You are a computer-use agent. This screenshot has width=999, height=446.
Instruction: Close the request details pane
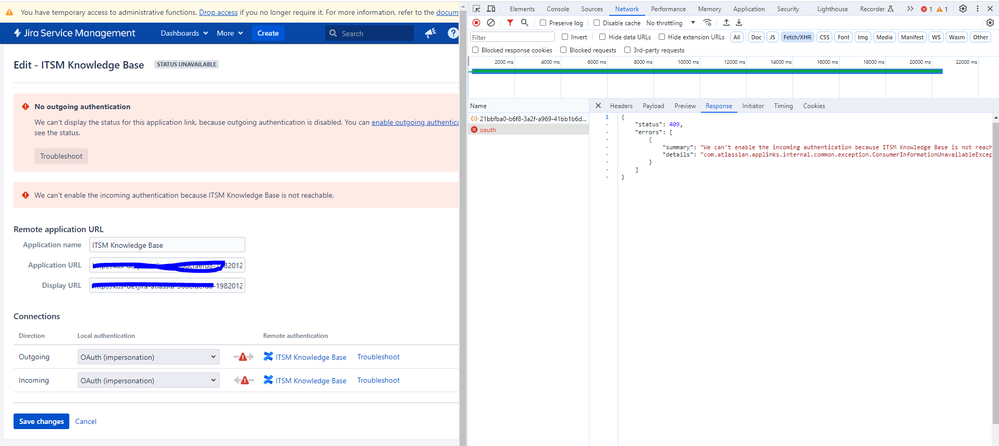(598, 106)
